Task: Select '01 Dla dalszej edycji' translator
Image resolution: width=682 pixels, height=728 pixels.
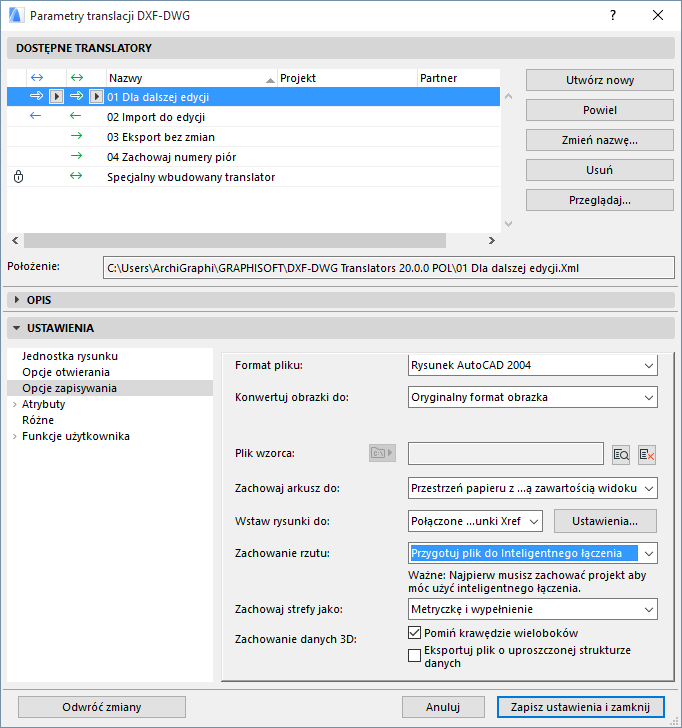Action: [x=253, y=97]
